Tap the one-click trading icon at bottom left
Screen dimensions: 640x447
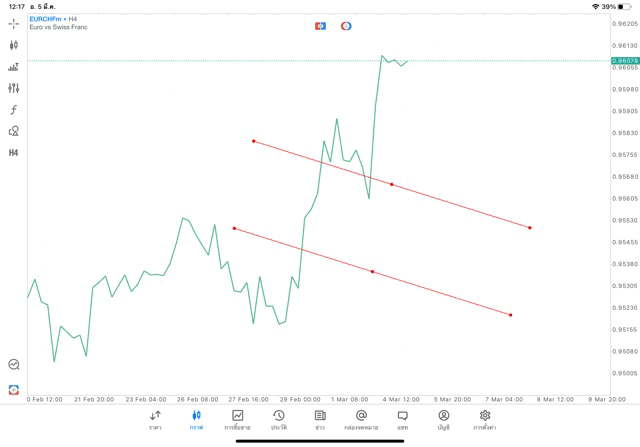point(14,388)
